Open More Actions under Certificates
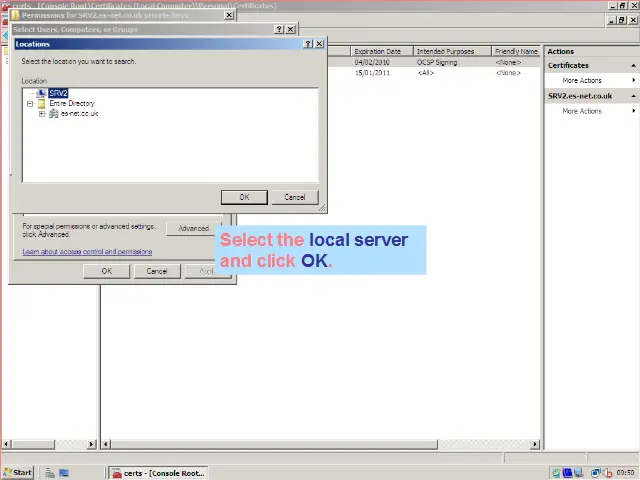Viewport: 640px width, 480px height. pyautogui.click(x=582, y=80)
